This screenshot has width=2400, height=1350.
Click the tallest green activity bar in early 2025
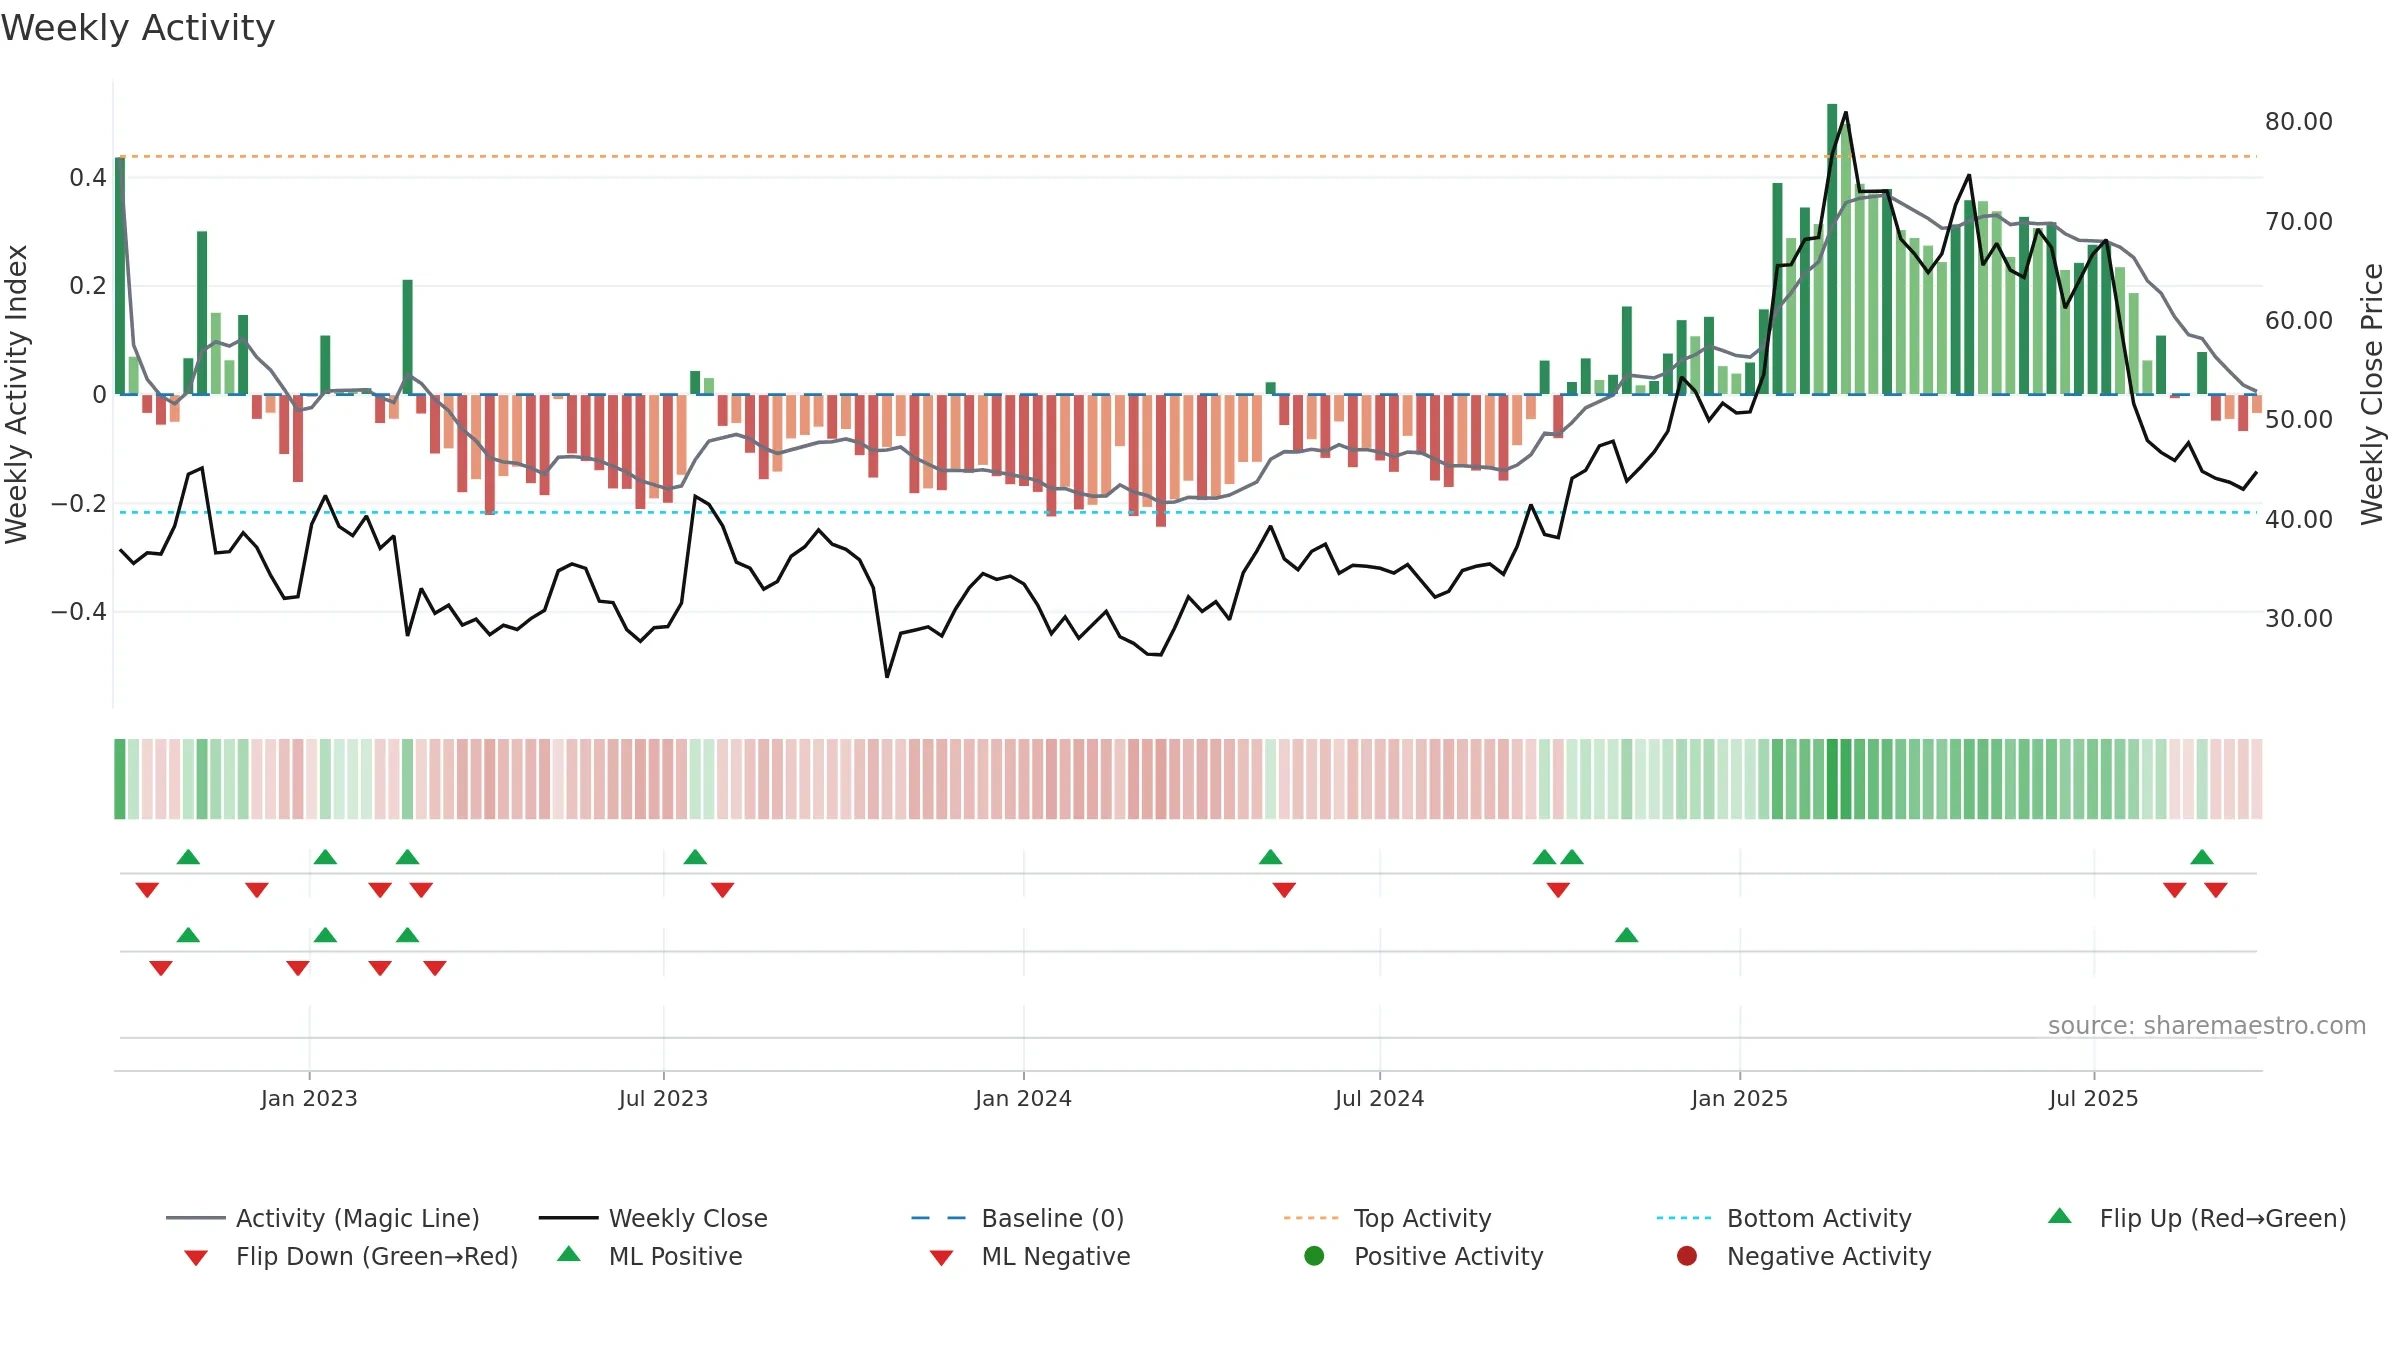pyautogui.click(x=1832, y=249)
